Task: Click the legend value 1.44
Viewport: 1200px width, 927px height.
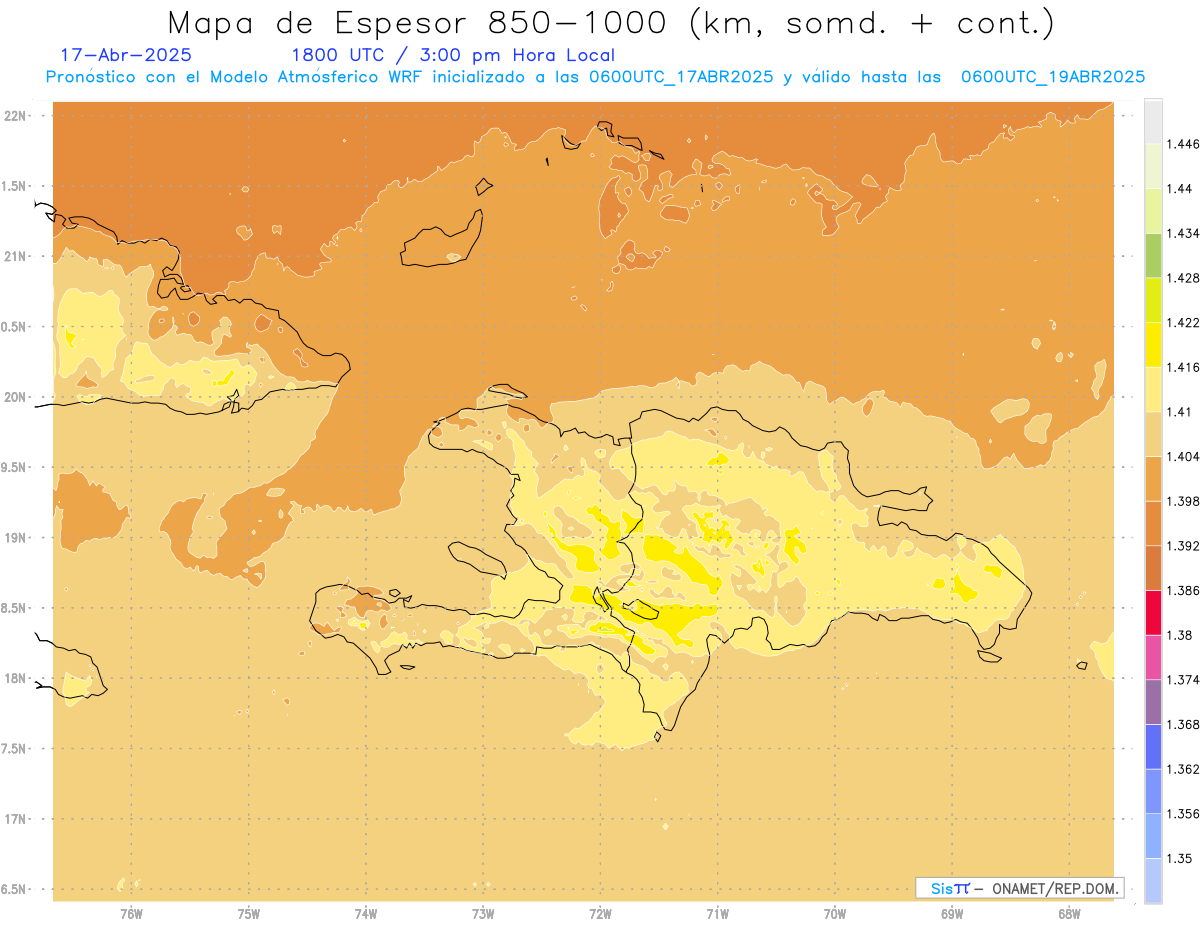Action: (1178, 189)
